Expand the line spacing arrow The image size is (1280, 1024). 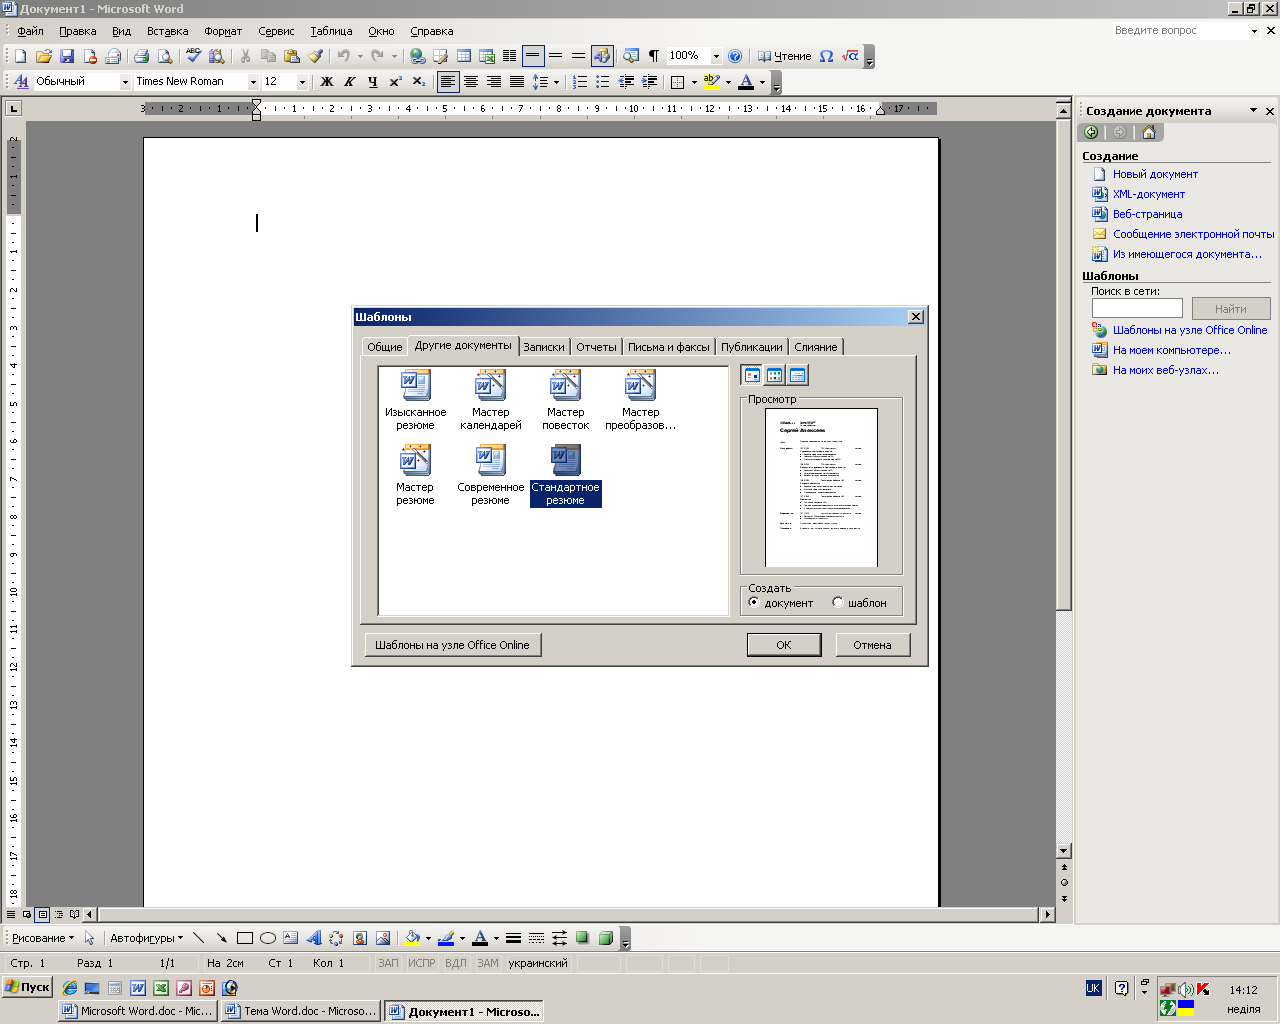556,82
